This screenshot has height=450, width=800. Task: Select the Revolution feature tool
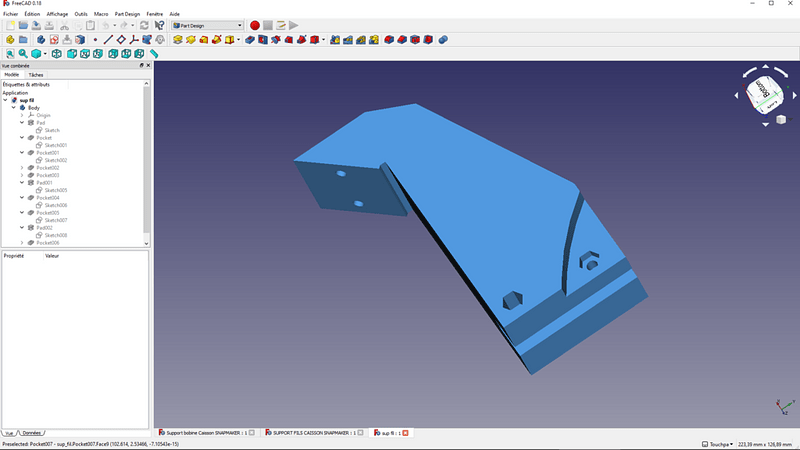tap(190, 40)
